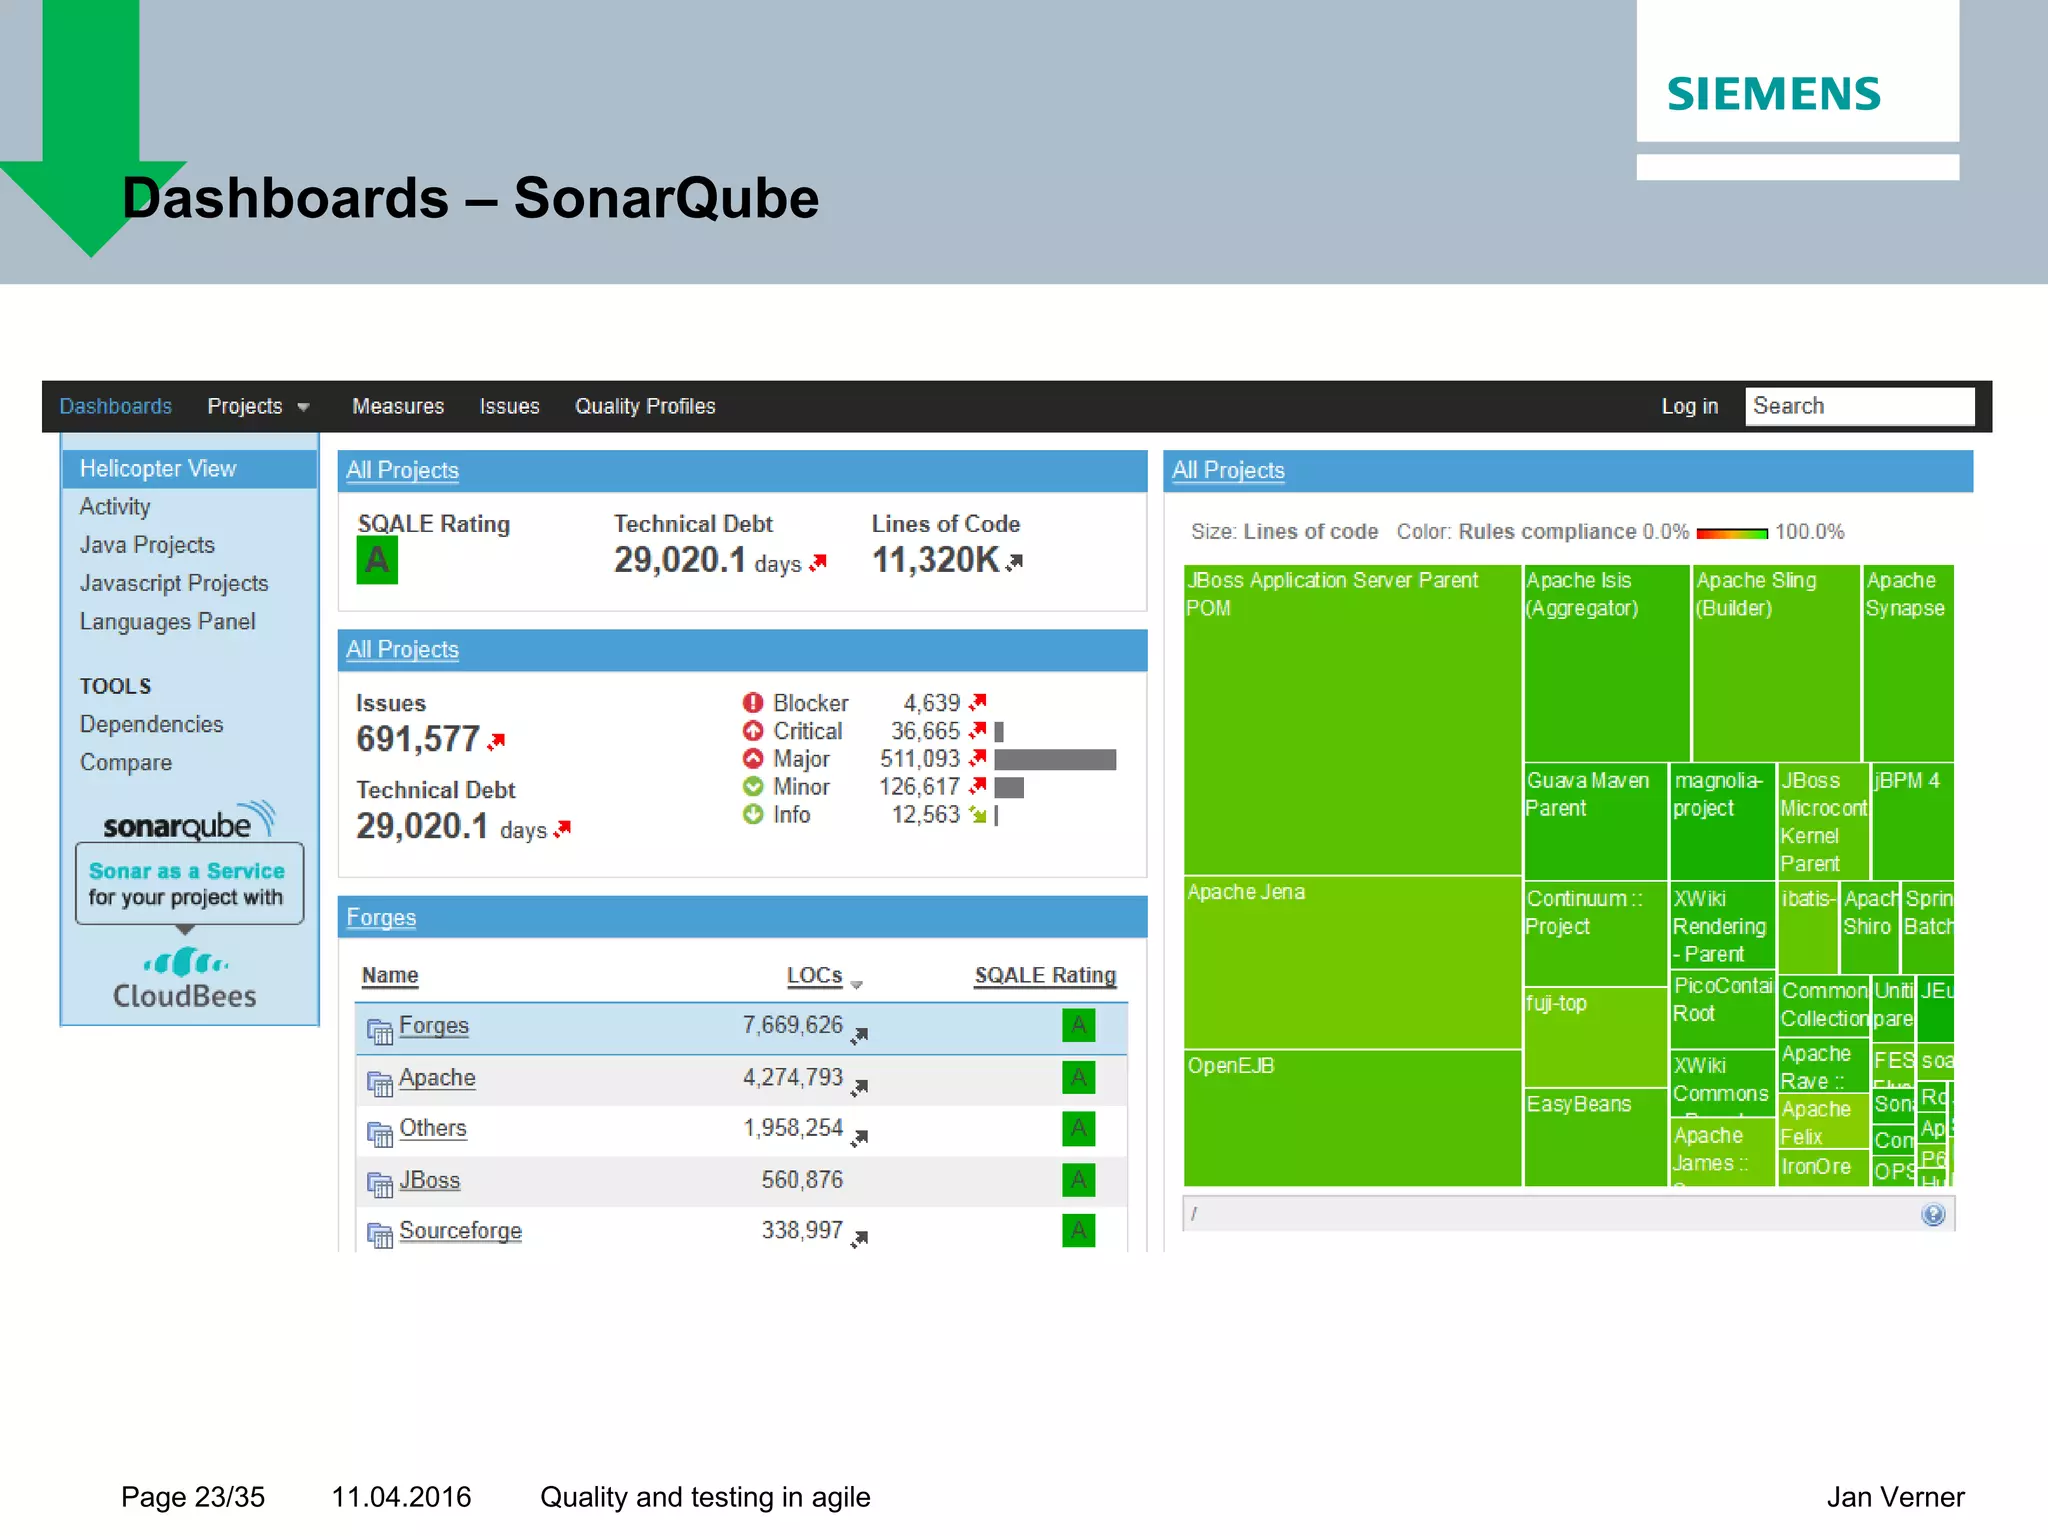Click the treemap breadcrumb path bar

[1568, 1214]
